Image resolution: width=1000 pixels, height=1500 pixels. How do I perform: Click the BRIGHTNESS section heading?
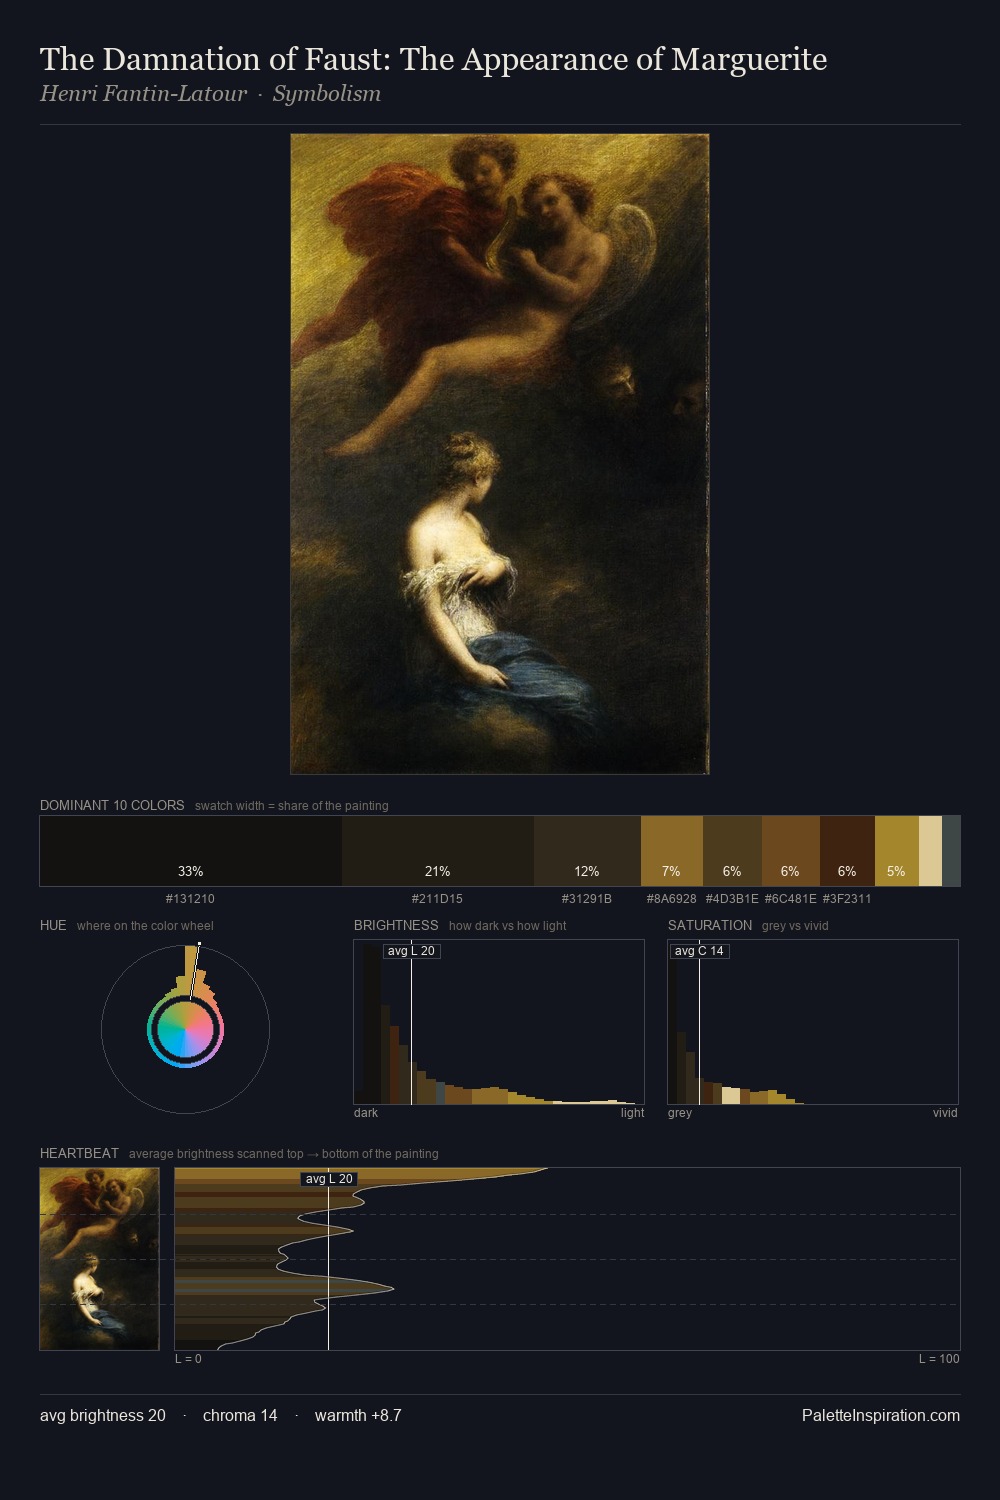click(396, 925)
